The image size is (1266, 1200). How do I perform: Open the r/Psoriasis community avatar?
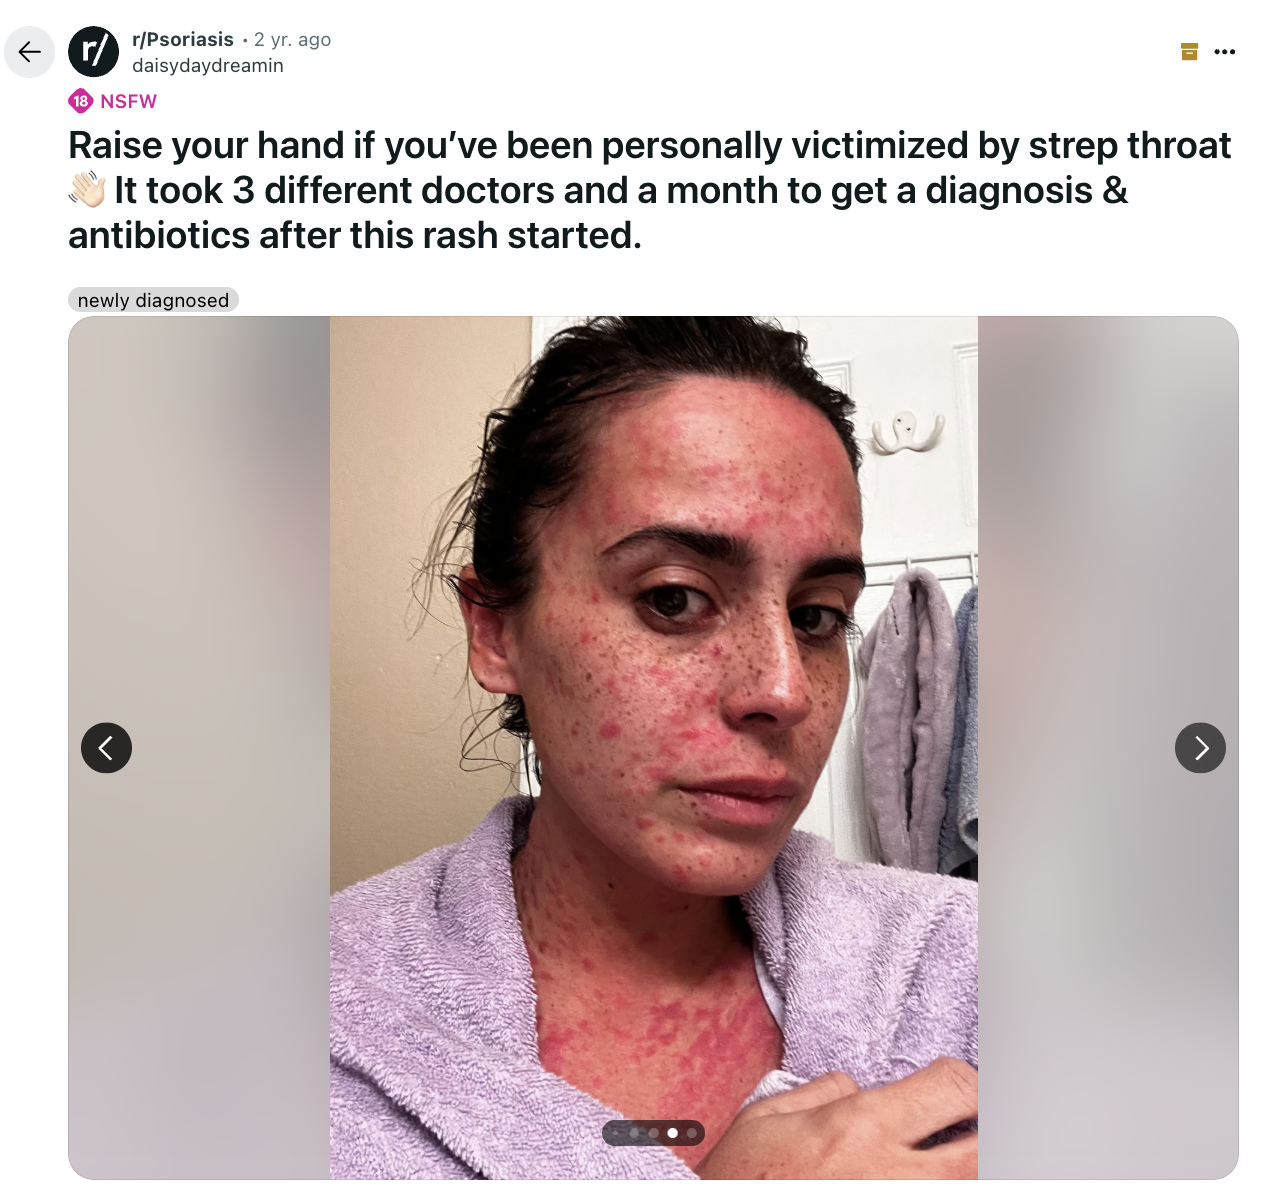pos(93,52)
